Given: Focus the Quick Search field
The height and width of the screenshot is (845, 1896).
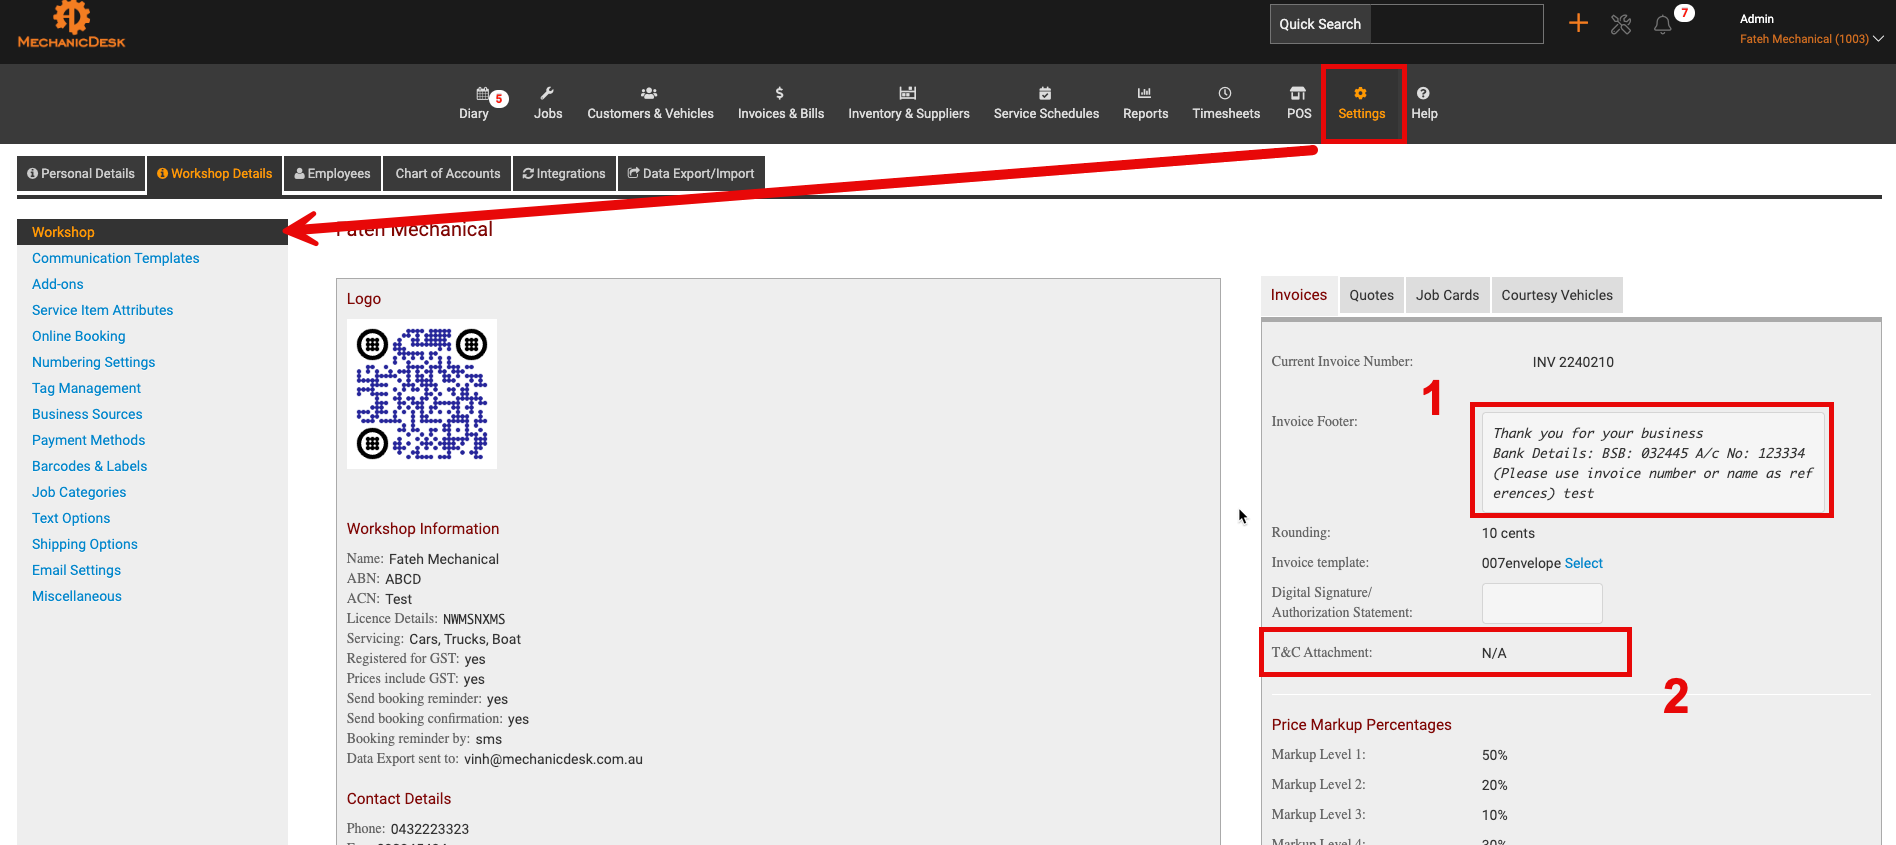Looking at the screenshot, I should pyautogui.click(x=1457, y=24).
